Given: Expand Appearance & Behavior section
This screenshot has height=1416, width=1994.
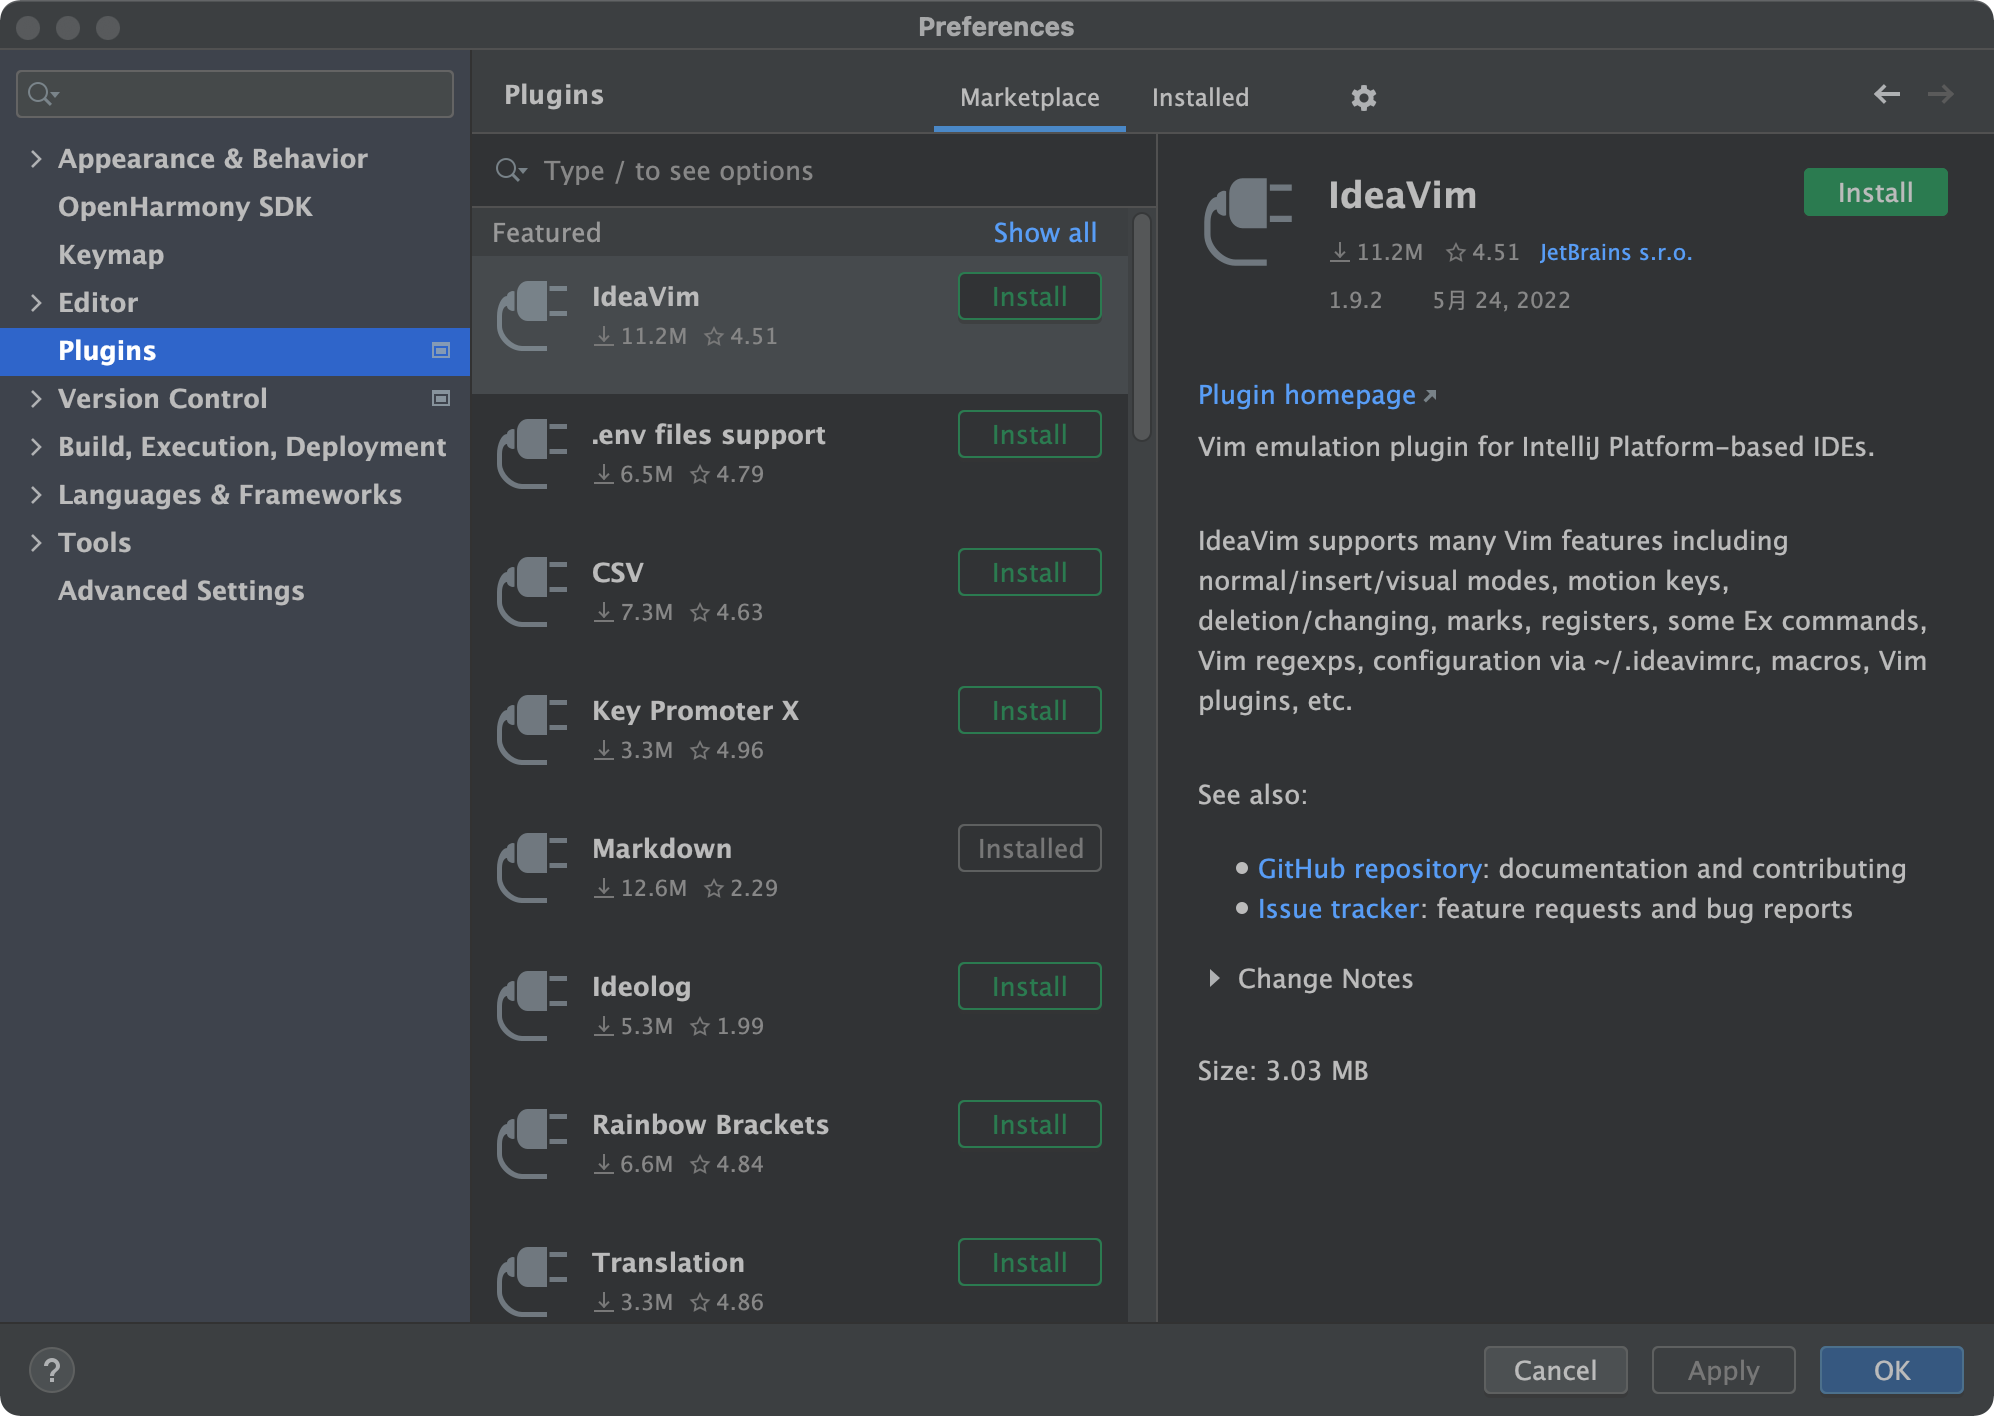Looking at the screenshot, I should click(36, 158).
